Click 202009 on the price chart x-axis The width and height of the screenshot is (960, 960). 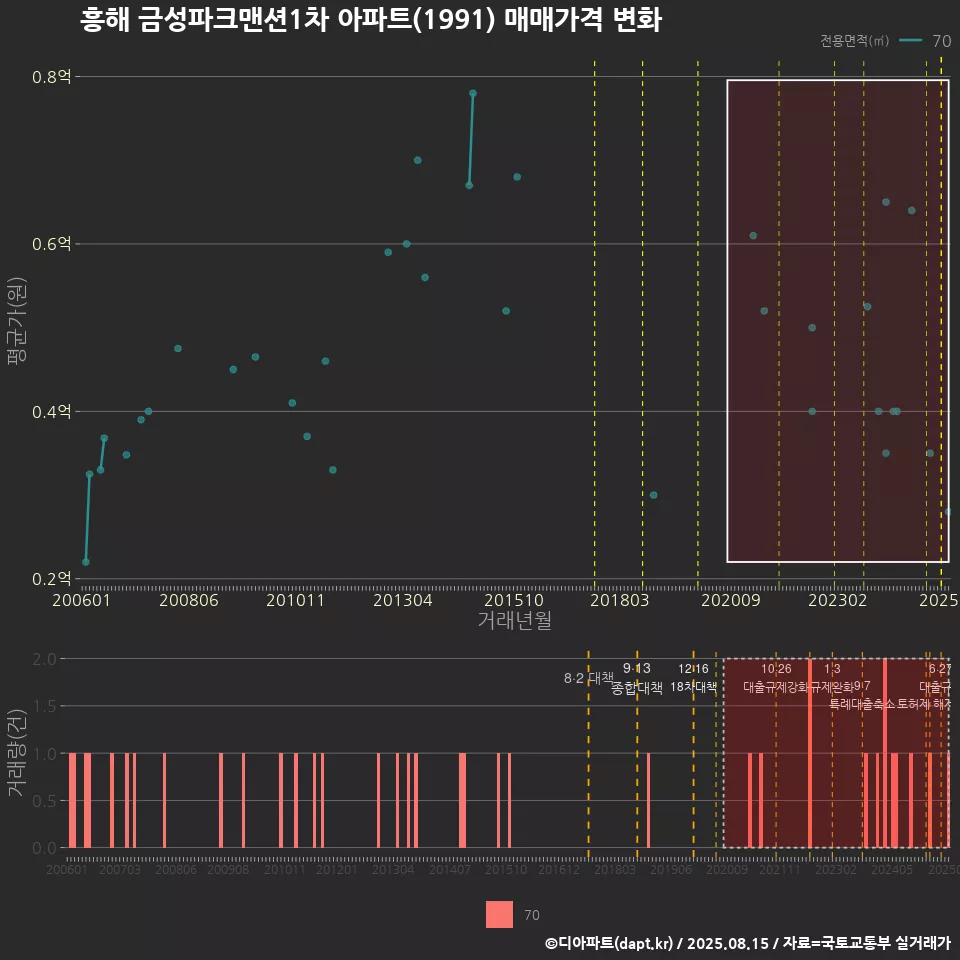[x=730, y=600]
